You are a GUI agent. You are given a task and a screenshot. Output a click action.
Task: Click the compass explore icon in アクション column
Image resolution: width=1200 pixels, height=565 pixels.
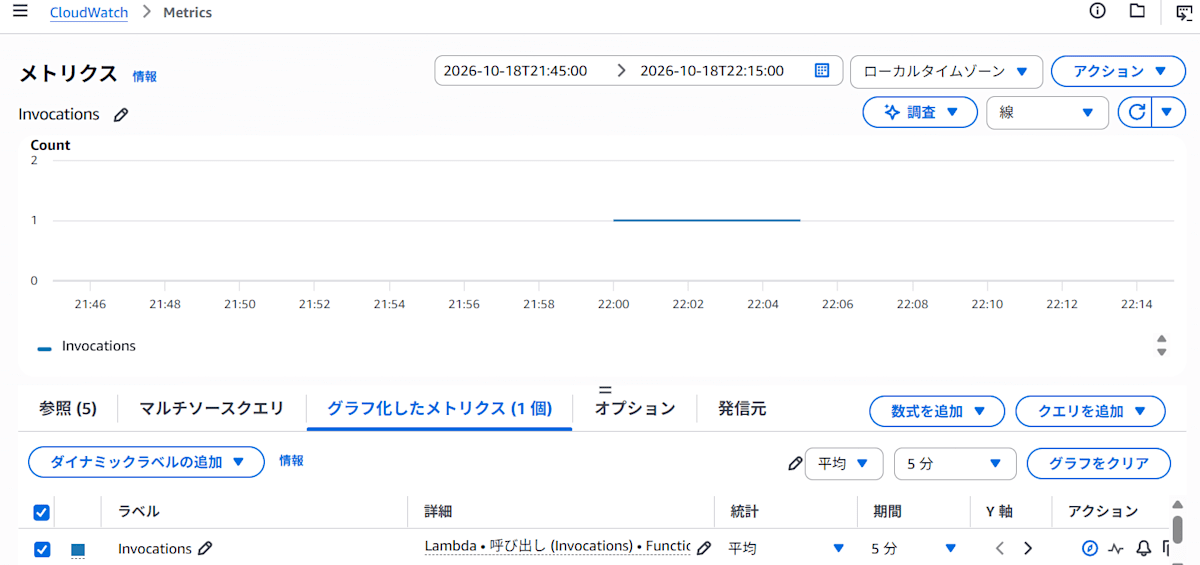[x=1090, y=548]
